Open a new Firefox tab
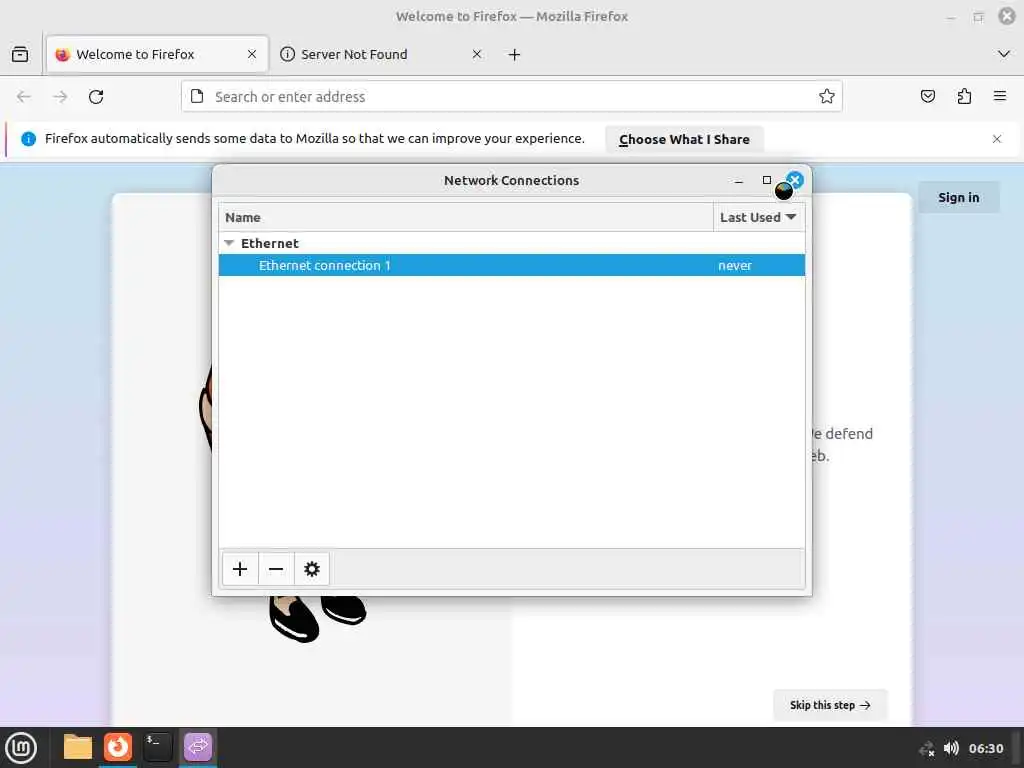The image size is (1024, 768). [x=514, y=54]
